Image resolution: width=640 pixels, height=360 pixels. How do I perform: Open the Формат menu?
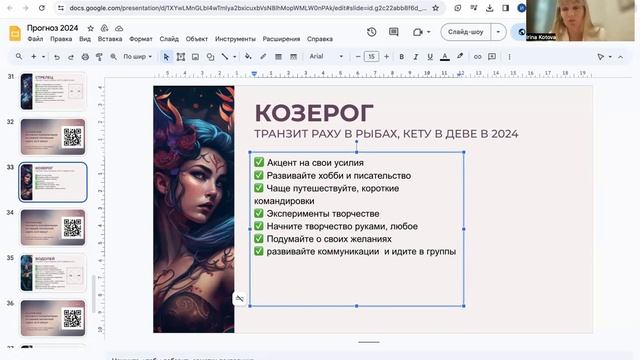coord(141,39)
